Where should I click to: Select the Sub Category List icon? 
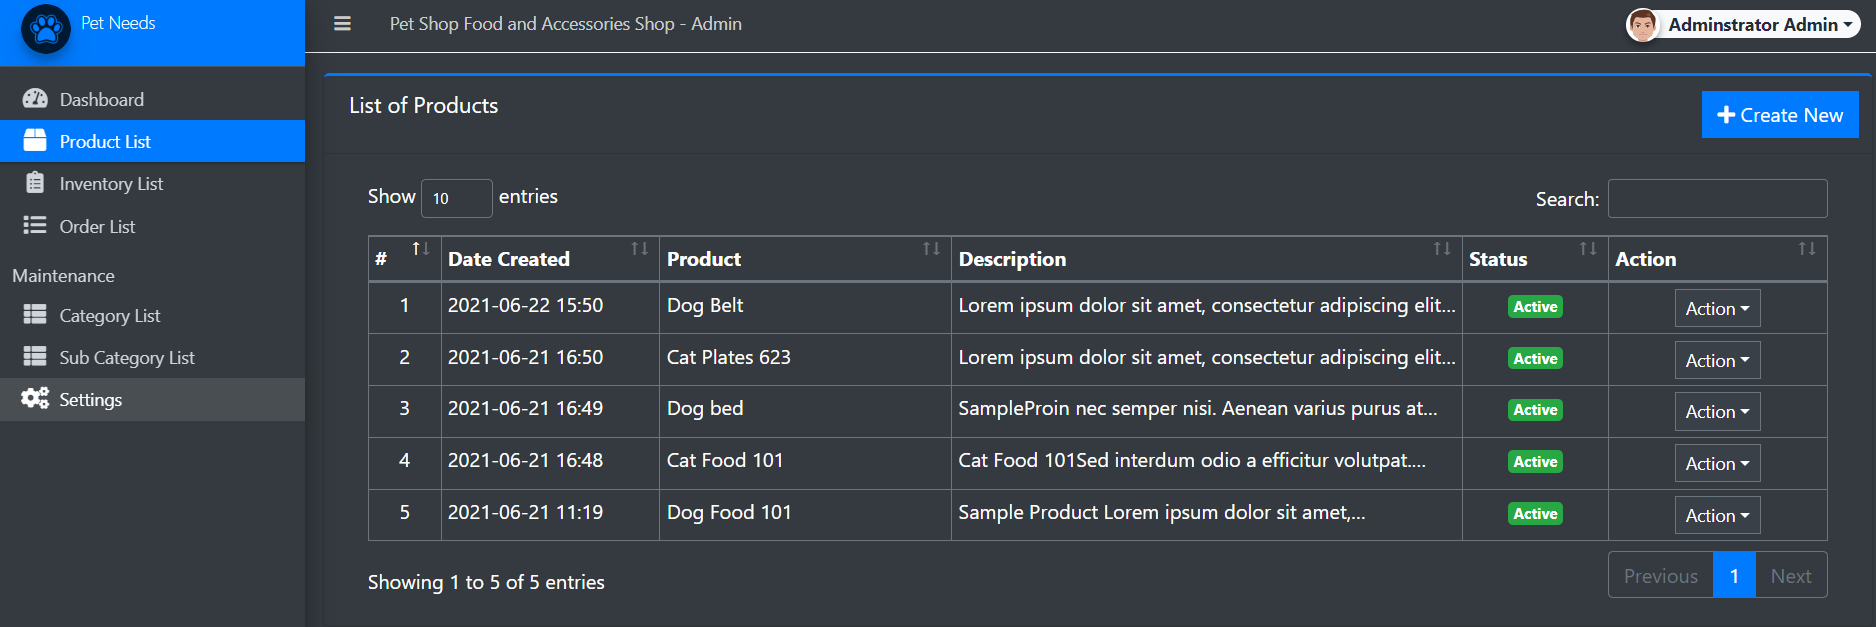pos(36,357)
